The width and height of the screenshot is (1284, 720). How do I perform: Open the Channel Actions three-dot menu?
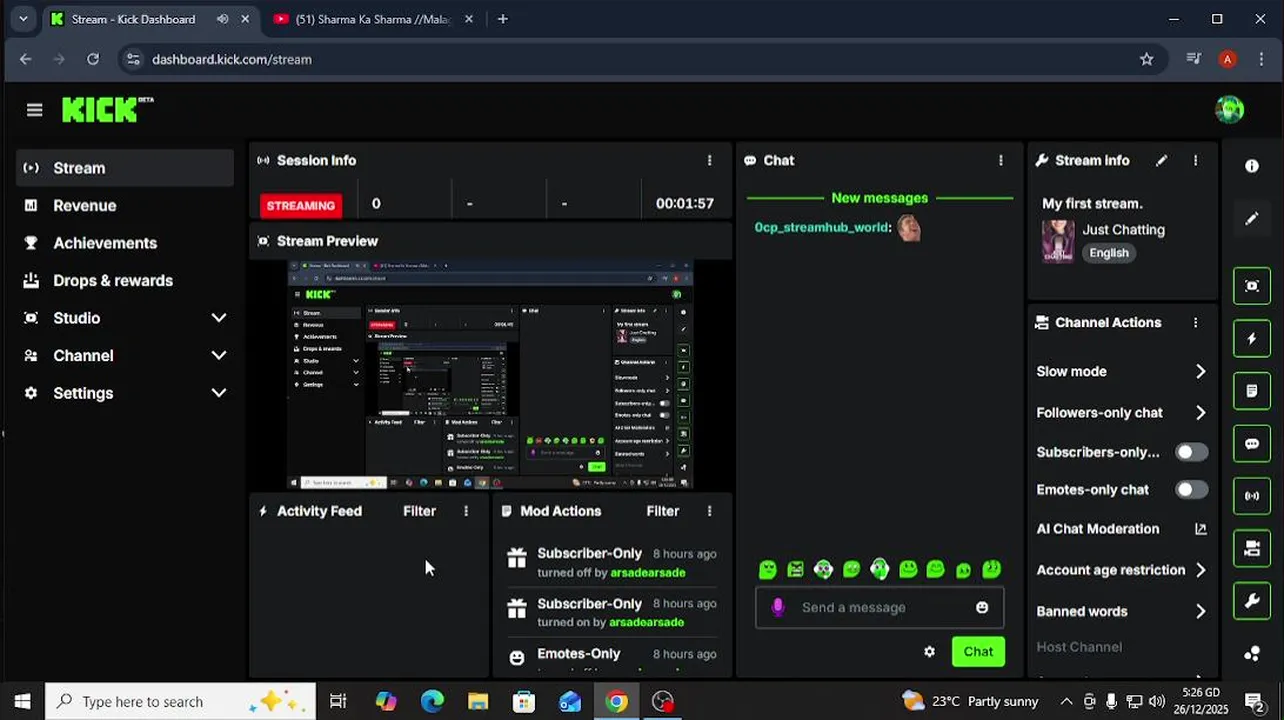1195,322
